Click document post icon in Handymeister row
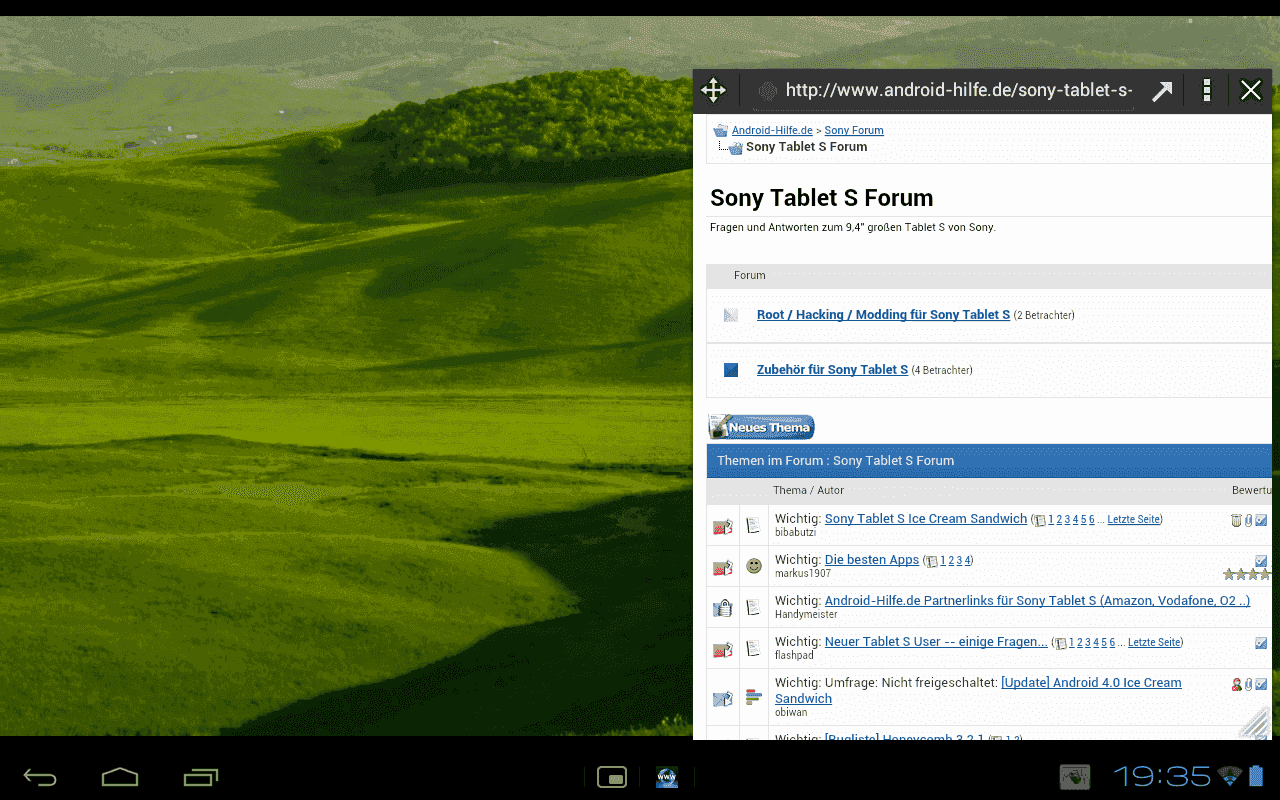 pyautogui.click(x=754, y=607)
